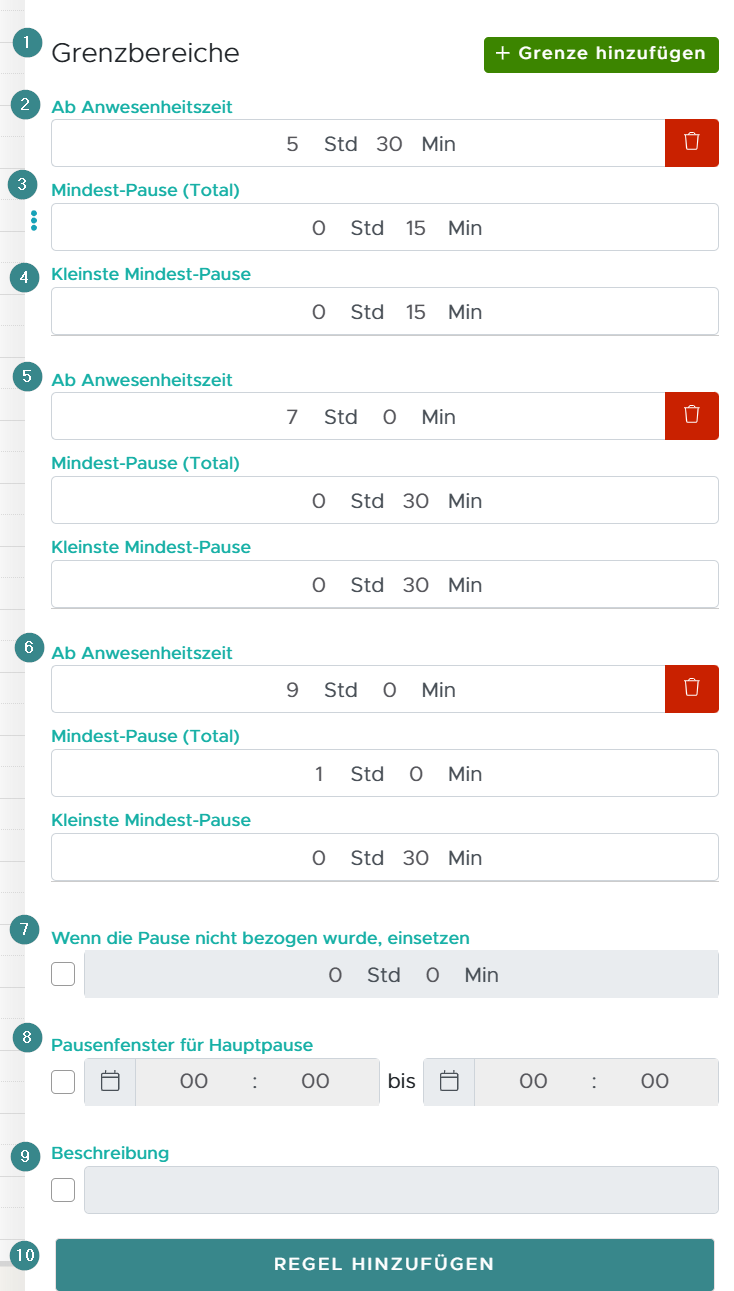Select the Mindest-Pause field showing 1 Std
The height and width of the screenshot is (1291, 734).
385,773
